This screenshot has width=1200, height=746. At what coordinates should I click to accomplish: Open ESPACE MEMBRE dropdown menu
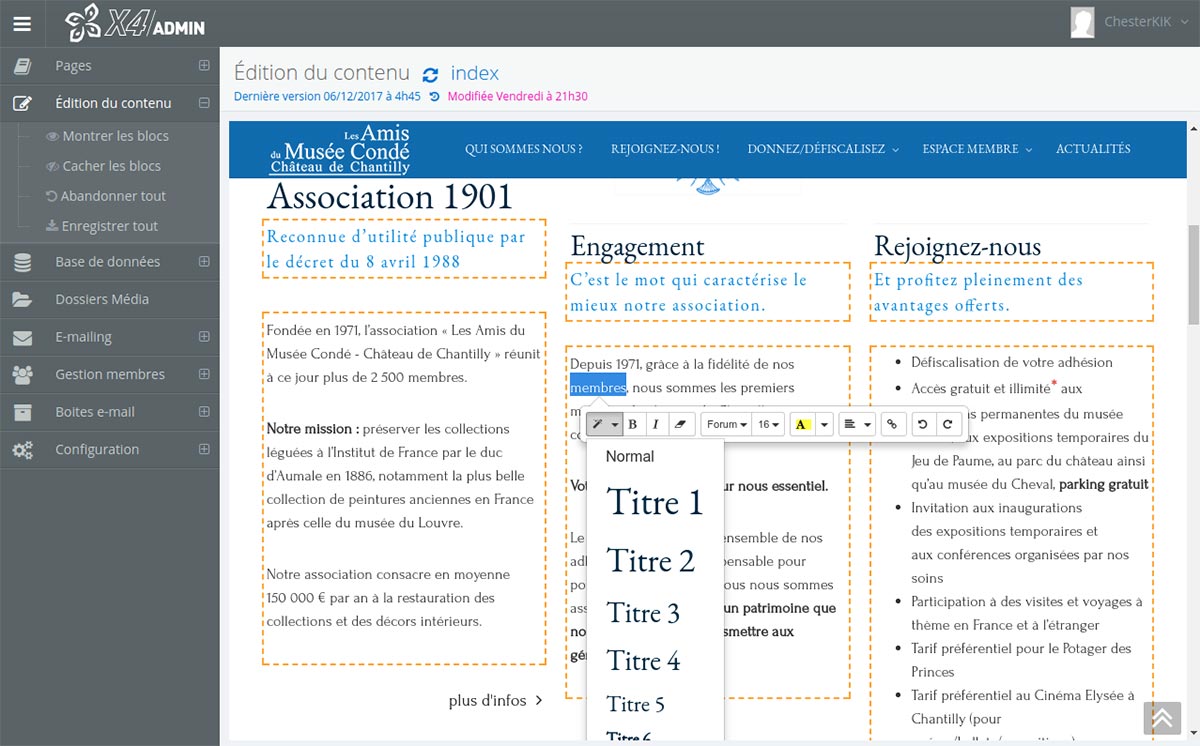pos(976,149)
